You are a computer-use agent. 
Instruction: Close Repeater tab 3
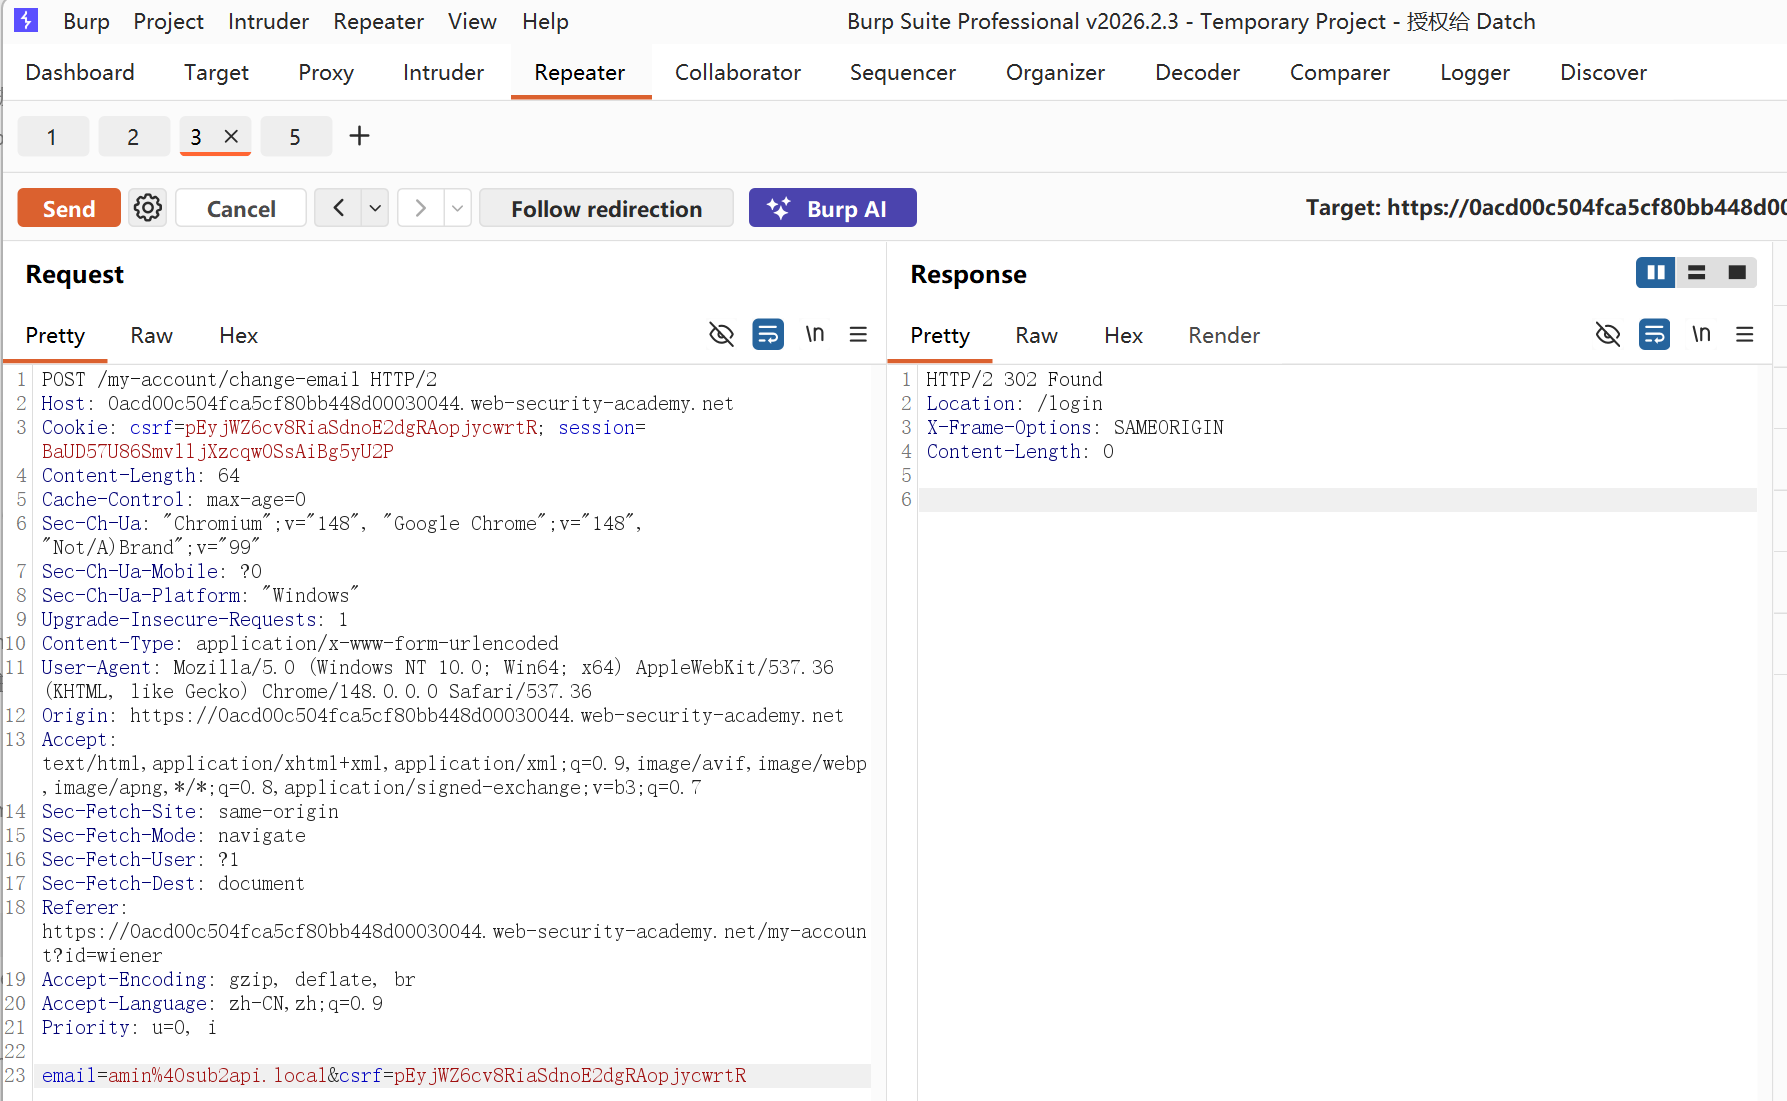pos(231,136)
